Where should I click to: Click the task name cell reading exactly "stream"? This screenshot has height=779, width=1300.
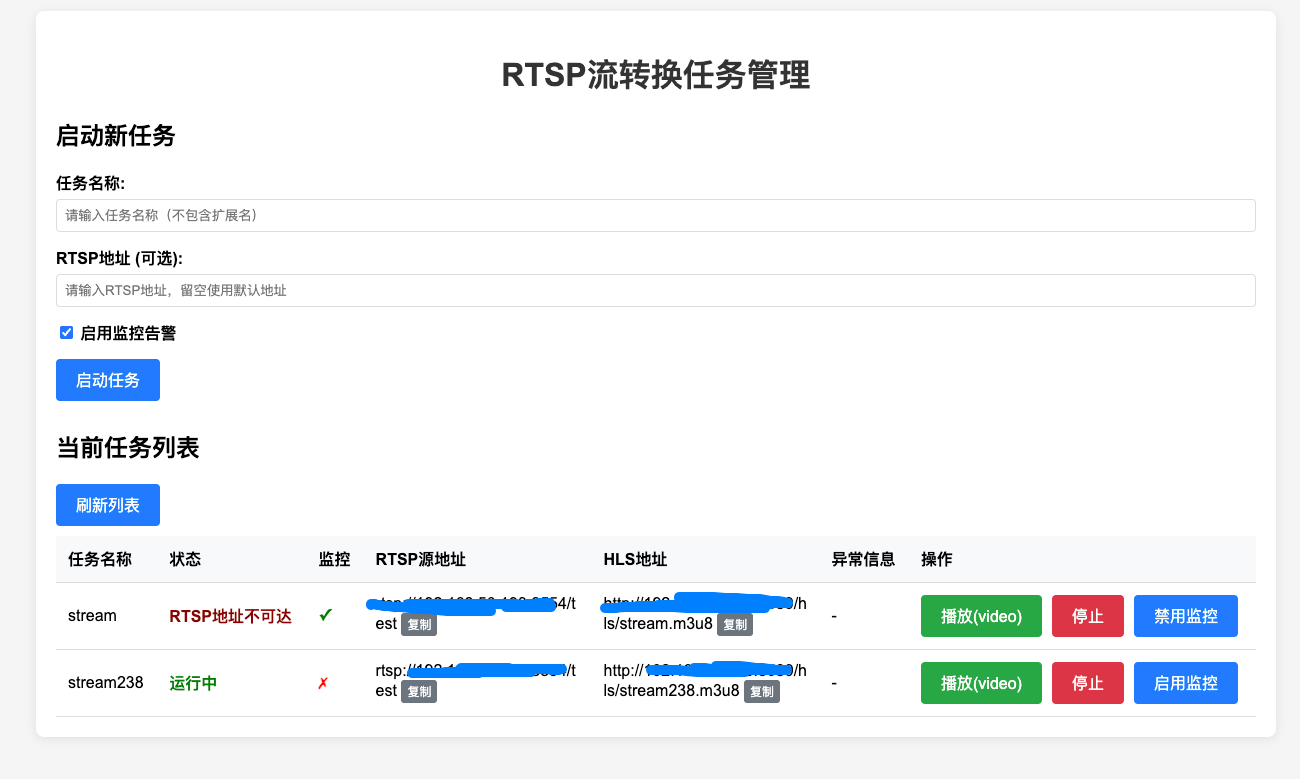(92, 616)
